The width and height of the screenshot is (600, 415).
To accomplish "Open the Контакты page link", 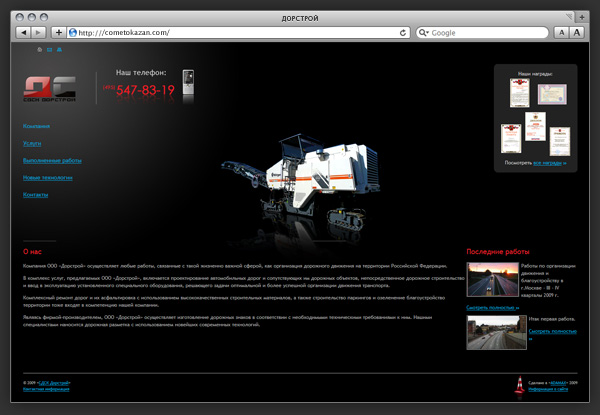I will [35, 194].
